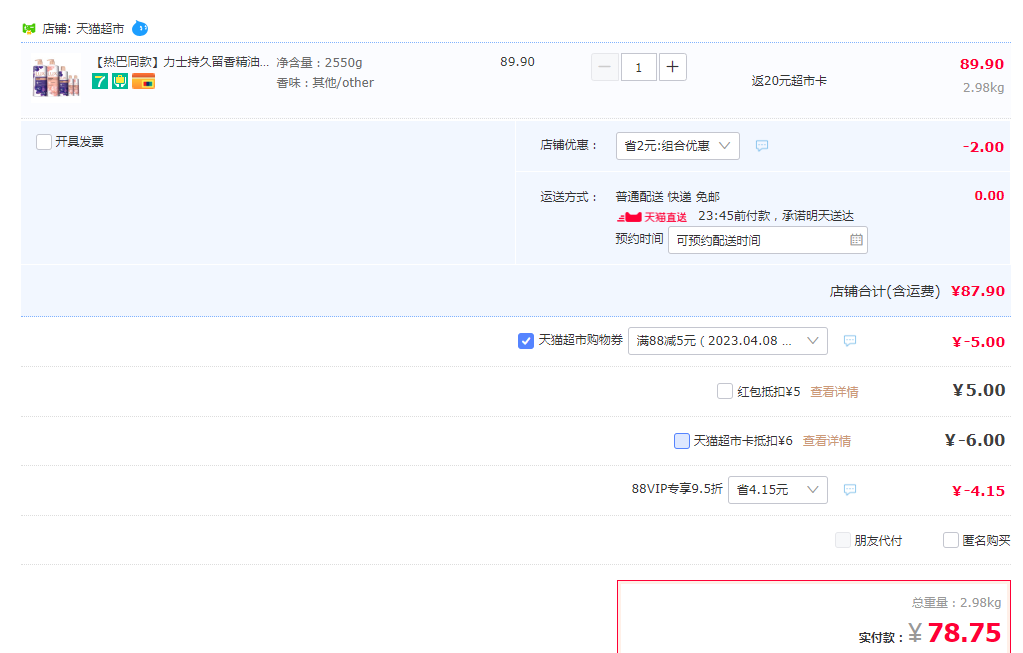Click the 普通配送 快递 免邮 text
The image size is (1023, 653).
coord(667,196)
